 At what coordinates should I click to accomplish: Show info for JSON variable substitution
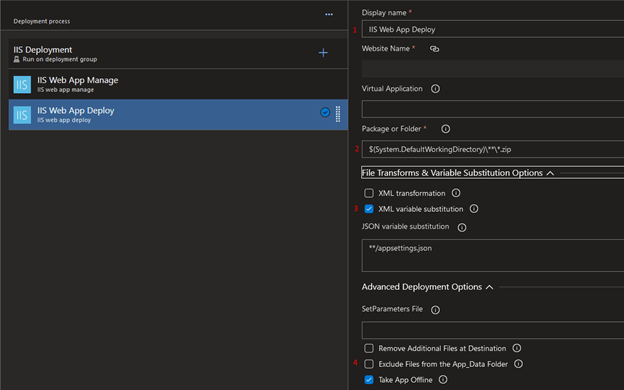coord(462,227)
